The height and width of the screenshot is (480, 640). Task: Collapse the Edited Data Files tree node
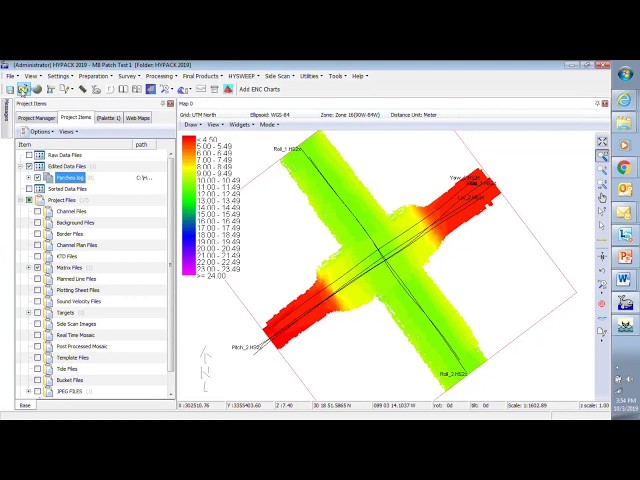[x=20, y=166]
